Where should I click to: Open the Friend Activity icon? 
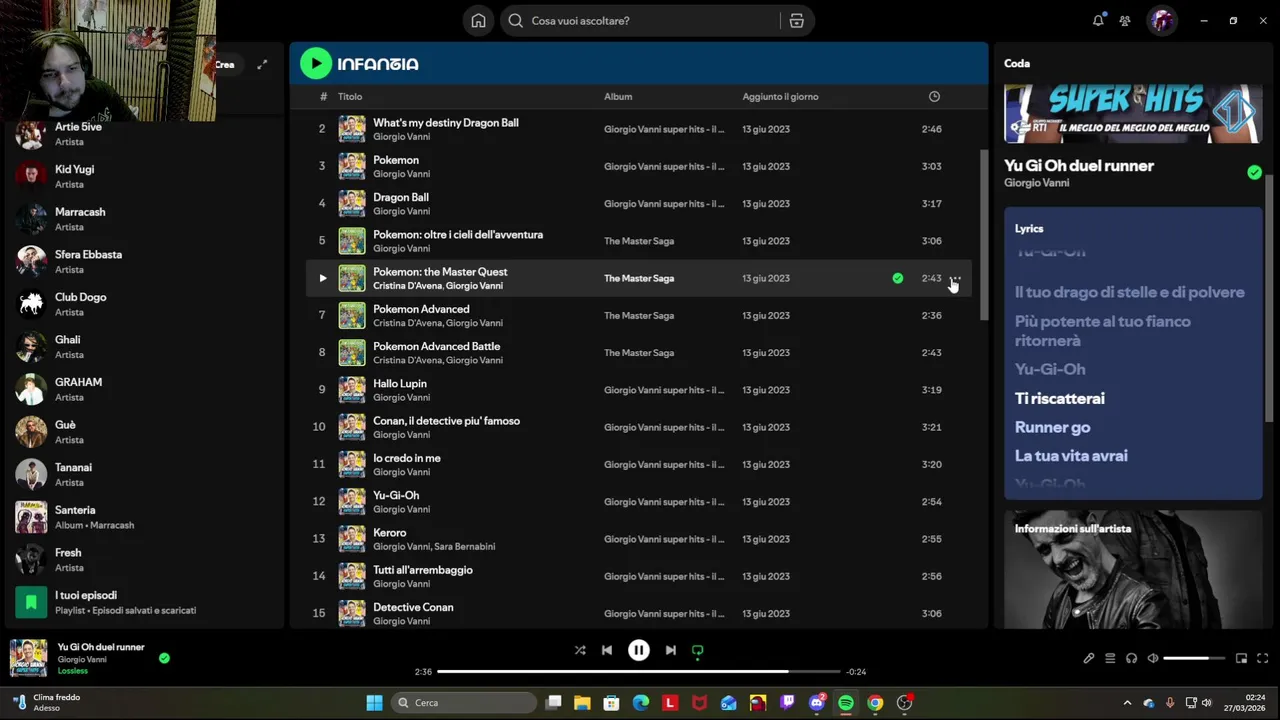(x=1125, y=20)
